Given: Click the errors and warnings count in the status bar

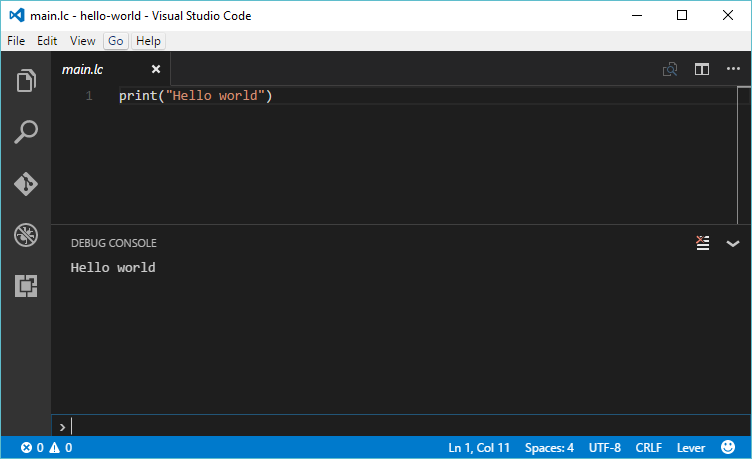Looking at the screenshot, I should [x=46, y=448].
